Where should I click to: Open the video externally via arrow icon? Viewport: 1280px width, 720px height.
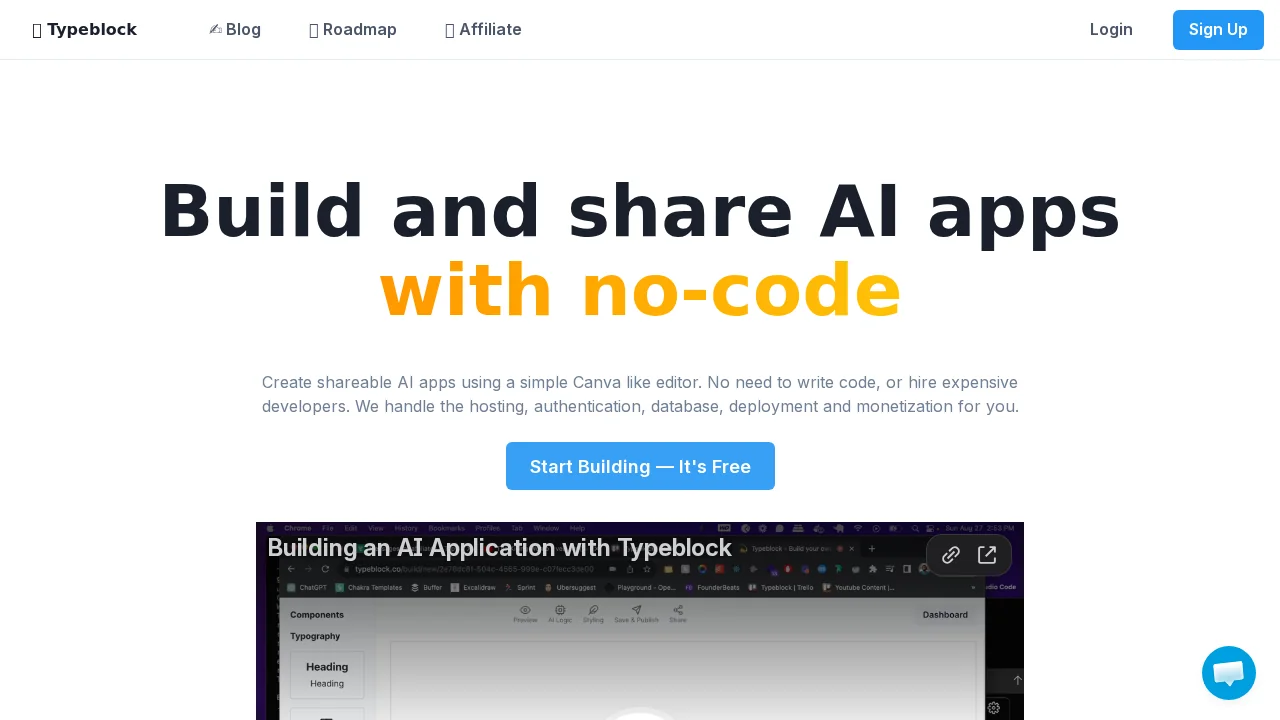[987, 555]
